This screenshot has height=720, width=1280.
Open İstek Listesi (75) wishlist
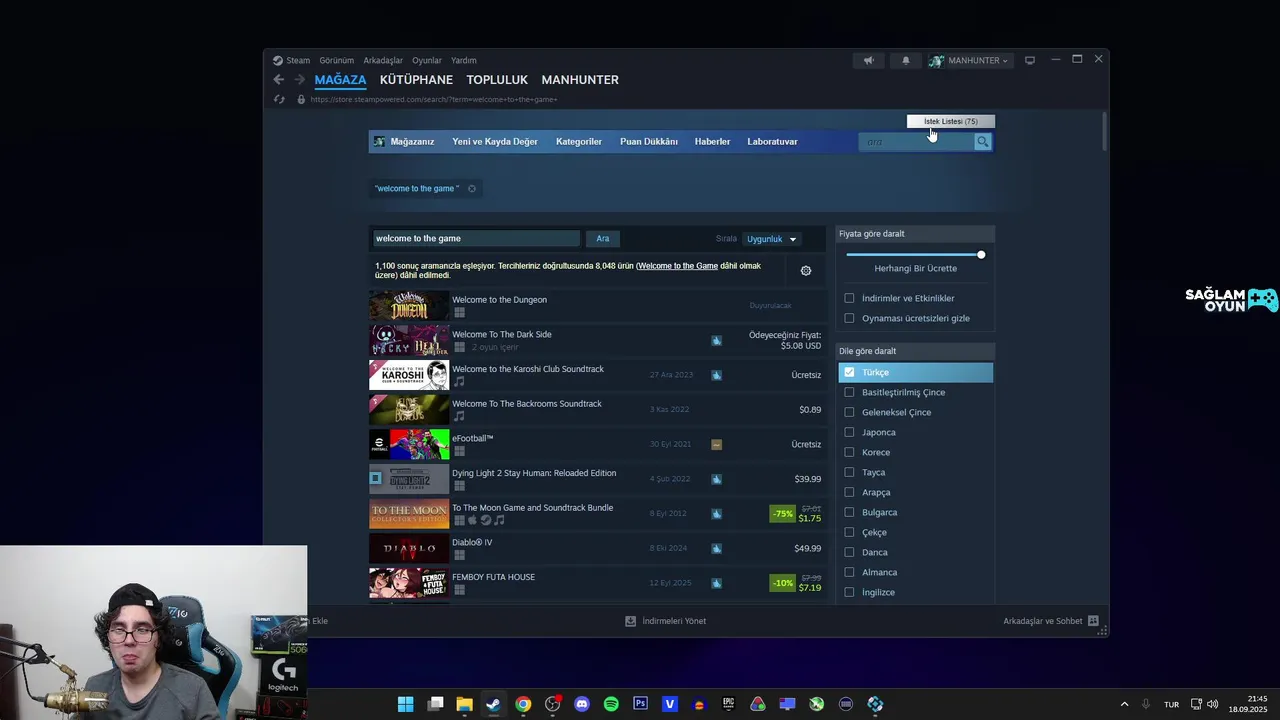click(951, 121)
